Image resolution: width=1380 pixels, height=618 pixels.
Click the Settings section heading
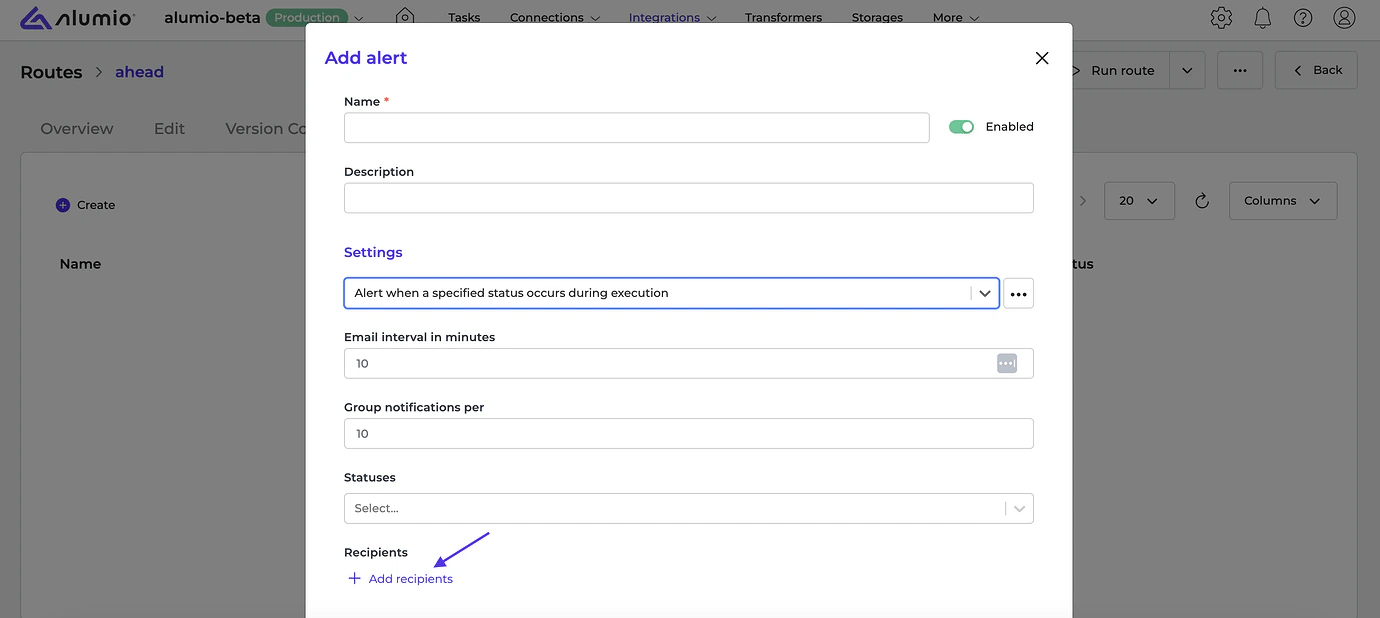pos(373,253)
